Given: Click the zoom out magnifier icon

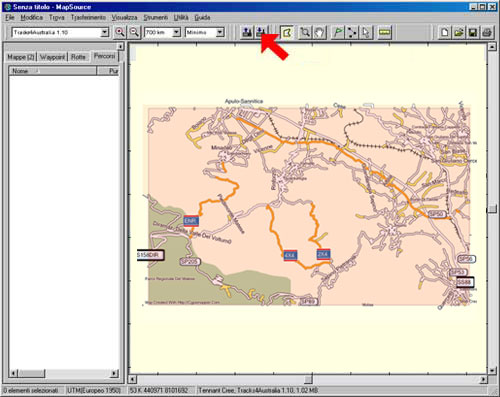Looking at the screenshot, I should coord(134,32).
